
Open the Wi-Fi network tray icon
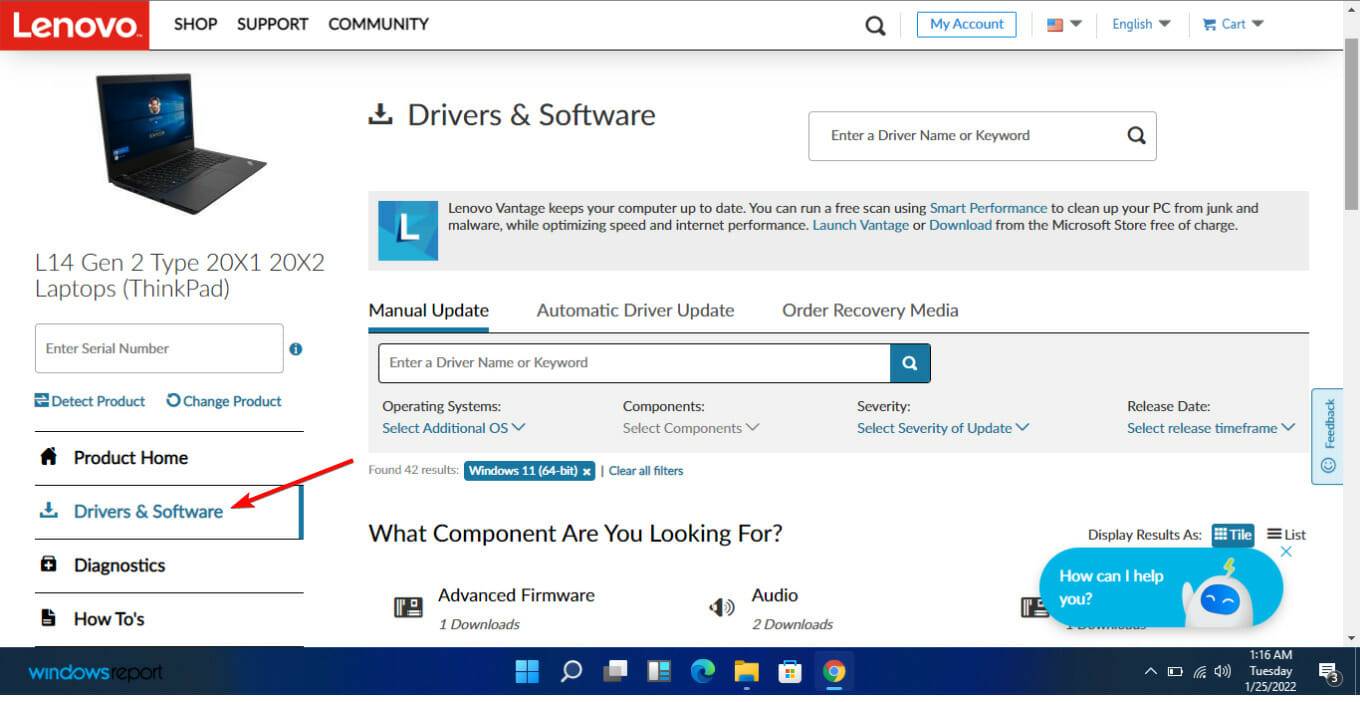tap(1199, 672)
